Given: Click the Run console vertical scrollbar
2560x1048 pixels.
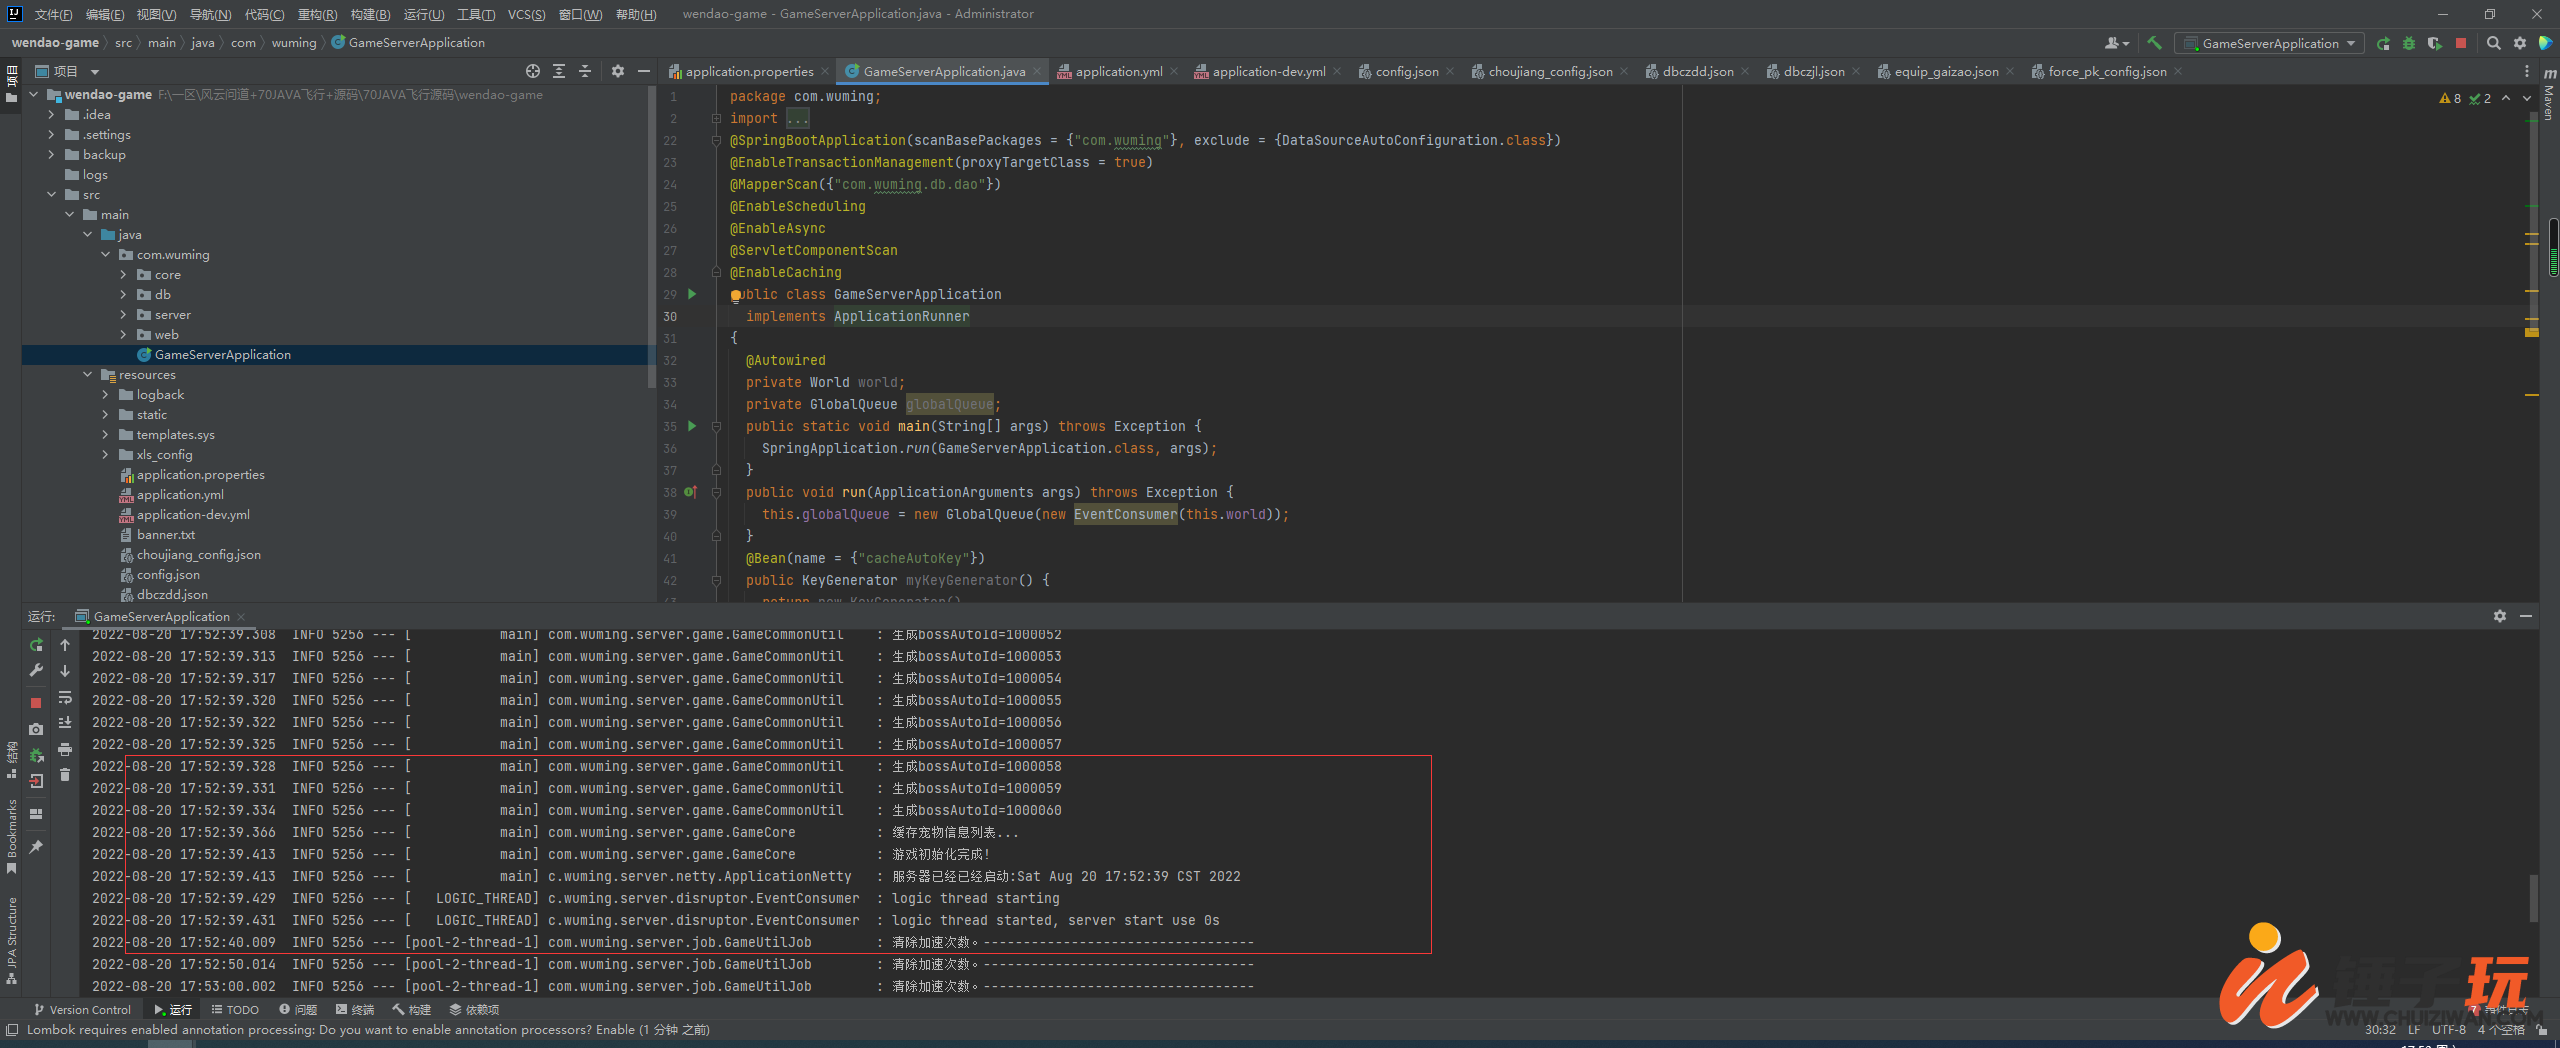Looking at the screenshot, I should [2533, 898].
